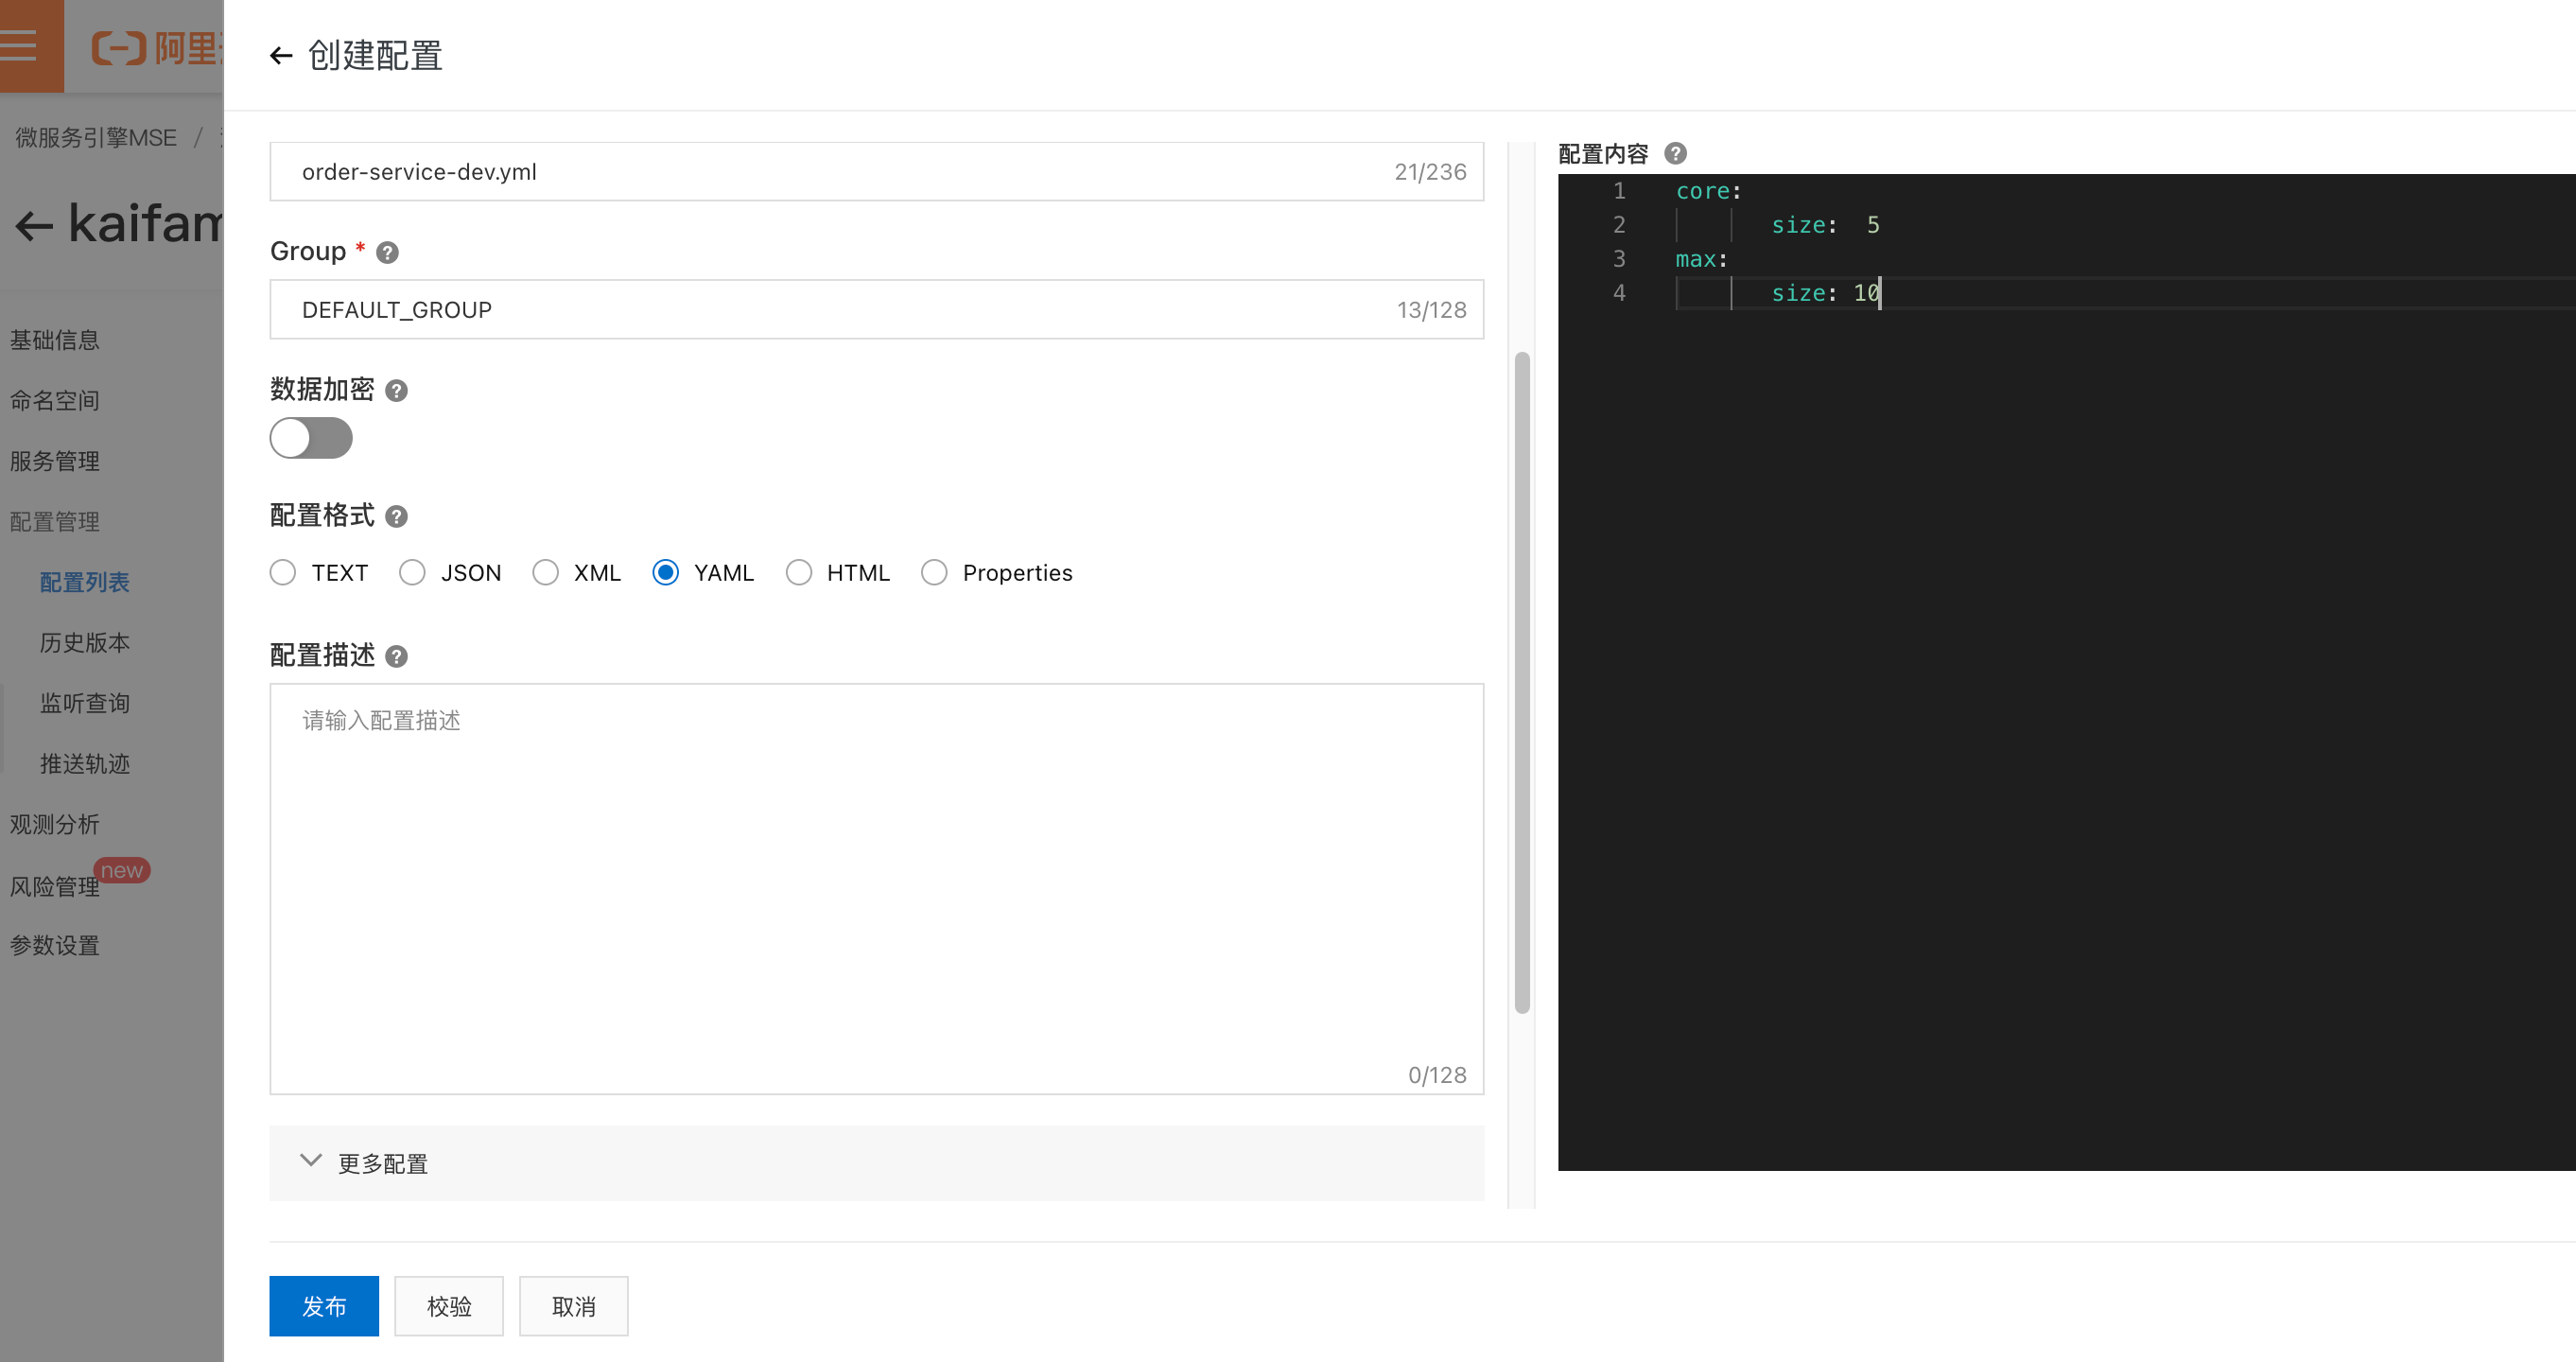
Task: Toggle the 数据加密 switch
Action: coord(311,438)
